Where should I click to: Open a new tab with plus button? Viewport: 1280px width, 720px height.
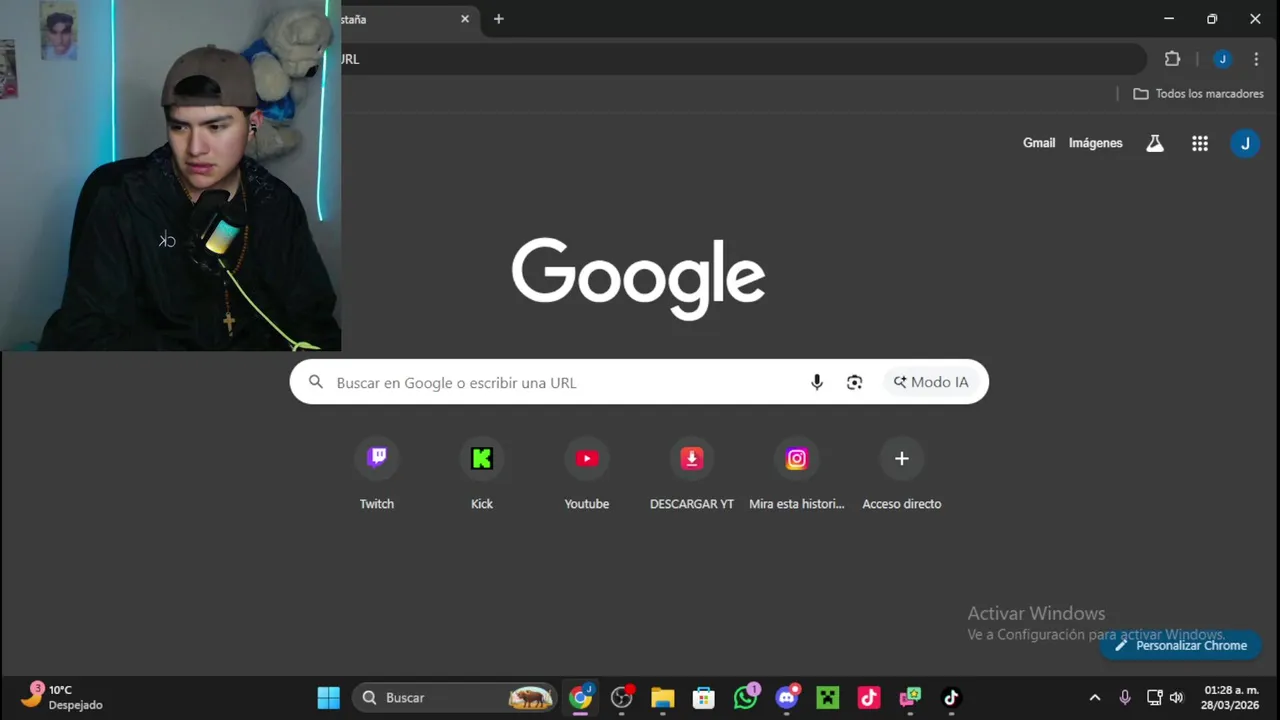(x=499, y=19)
